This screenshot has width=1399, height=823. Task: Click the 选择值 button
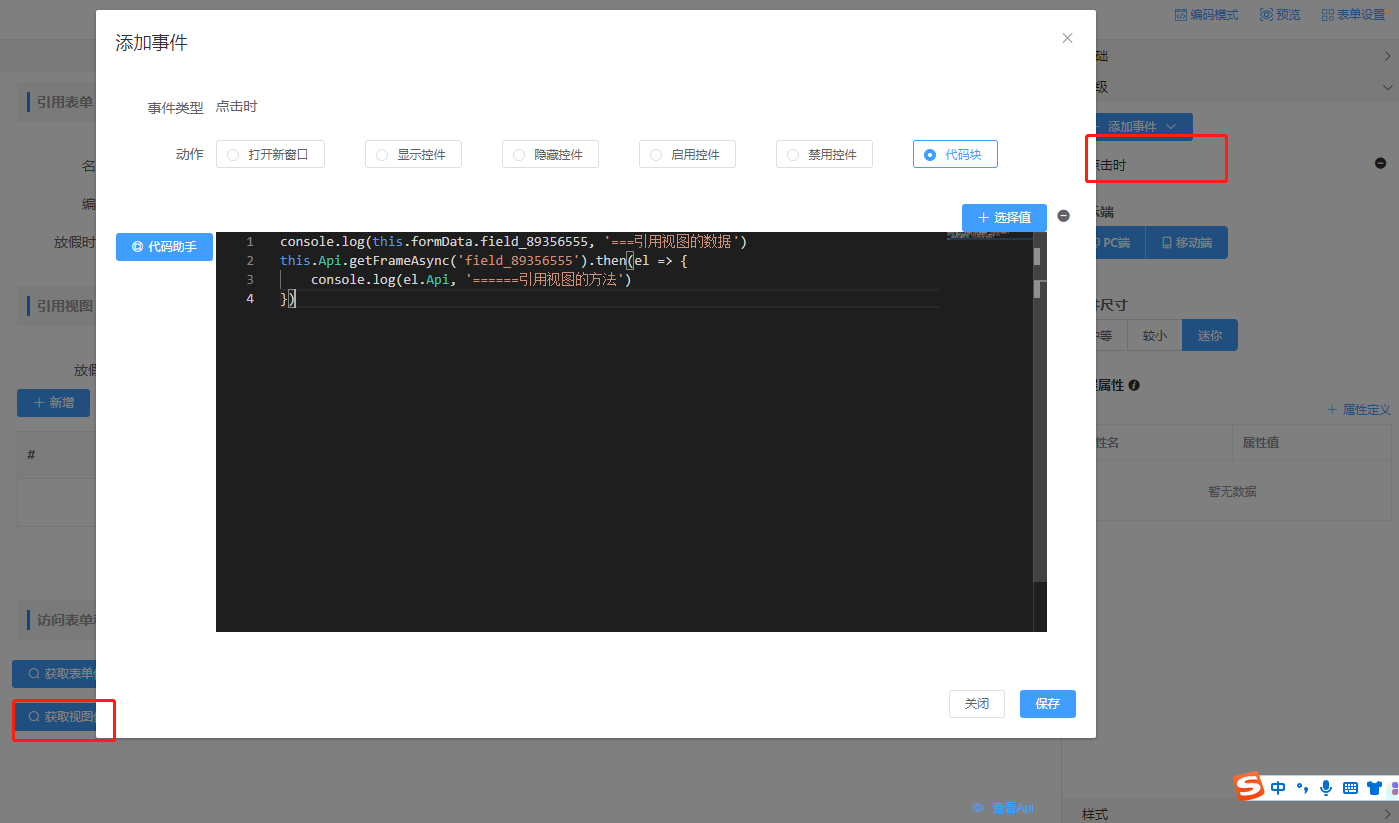pyautogui.click(x=1004, y=217)
